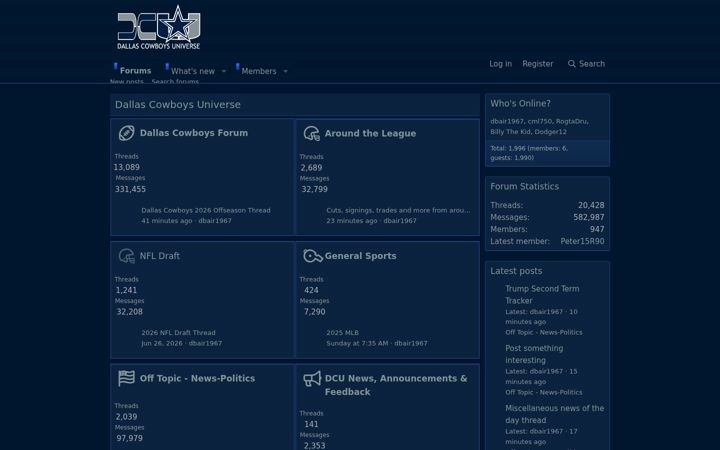The height and width of the screenshot is (450, 720).
Task: Click the Sunday at 7:35 AM timestamp
Action: click(357, 343)
